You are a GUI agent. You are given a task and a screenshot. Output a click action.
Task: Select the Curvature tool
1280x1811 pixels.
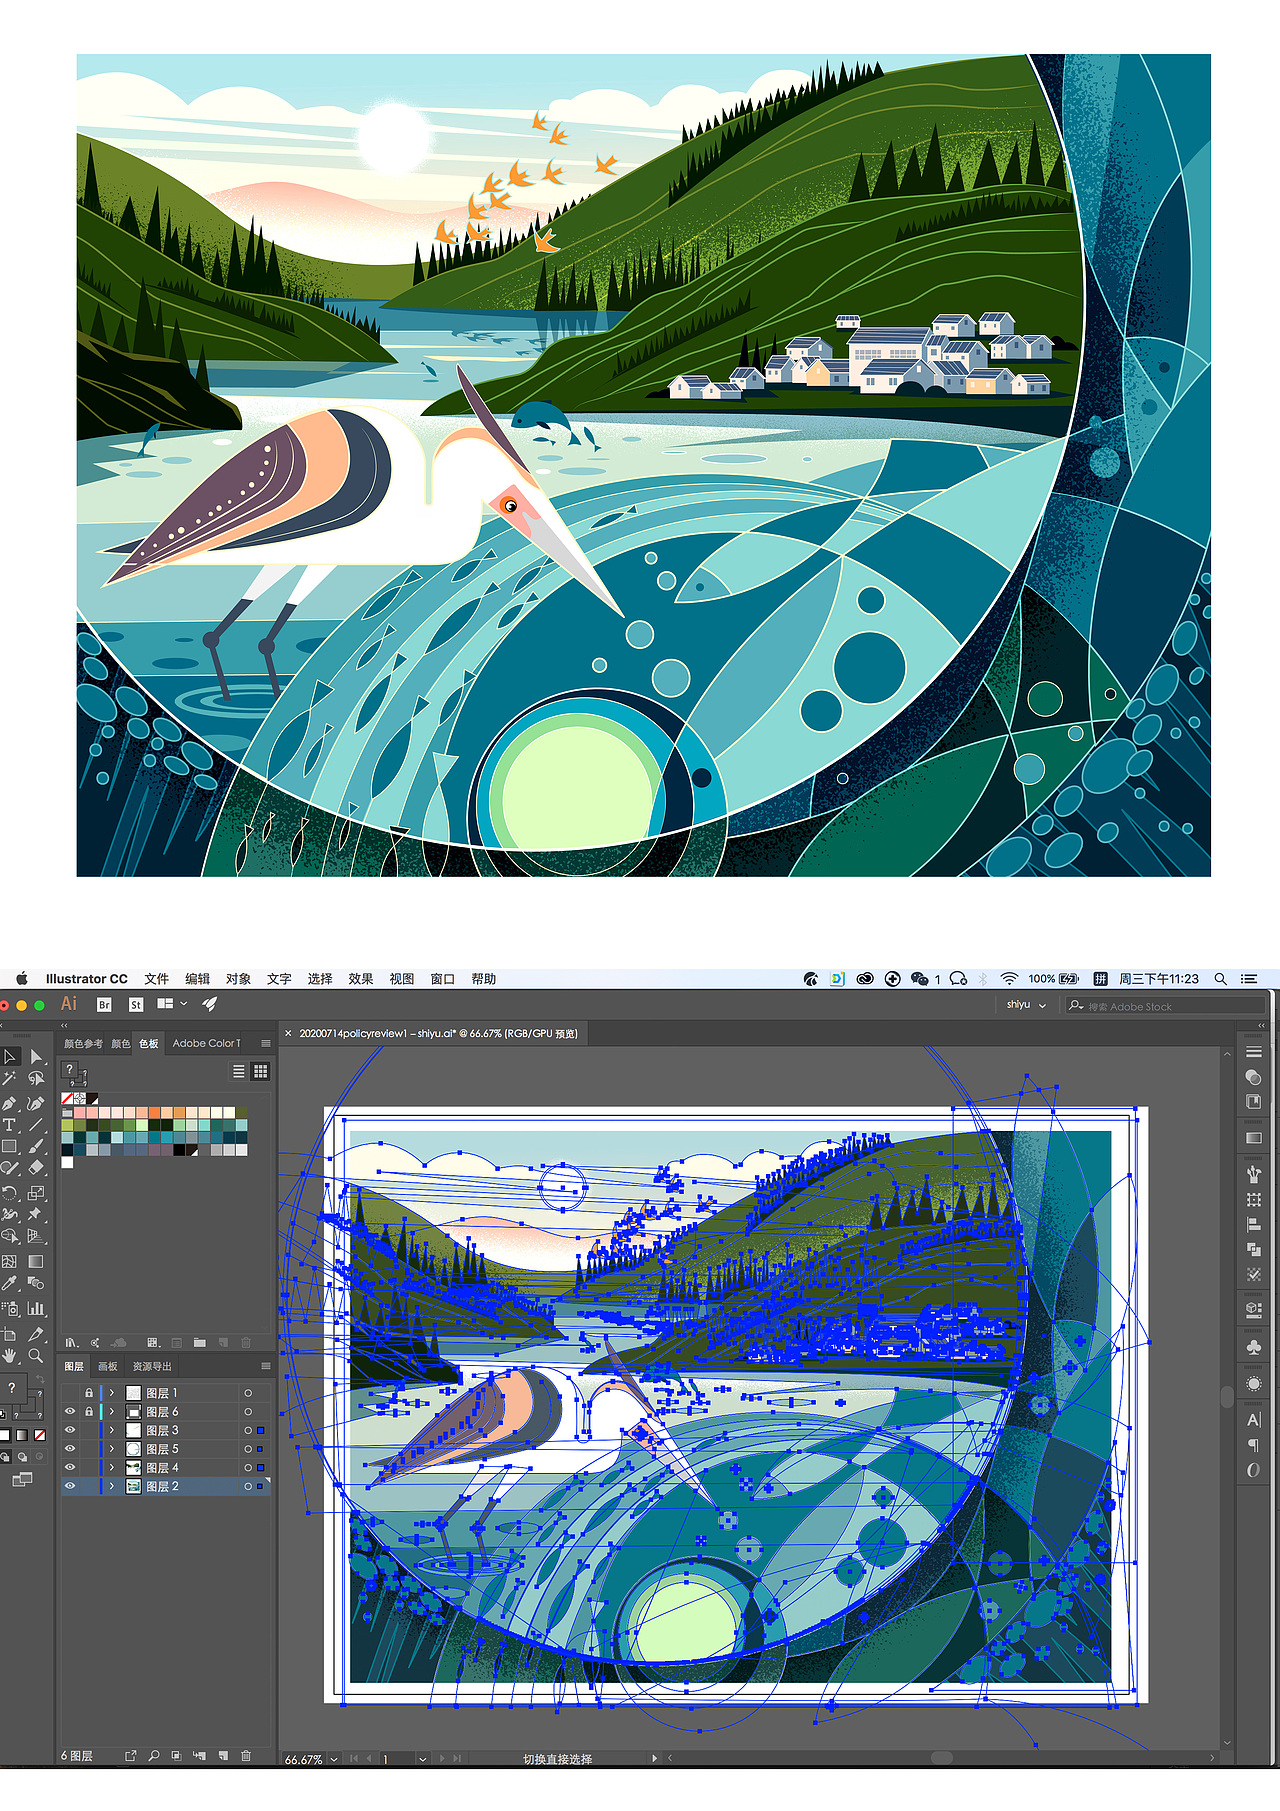pos(36,1103)
